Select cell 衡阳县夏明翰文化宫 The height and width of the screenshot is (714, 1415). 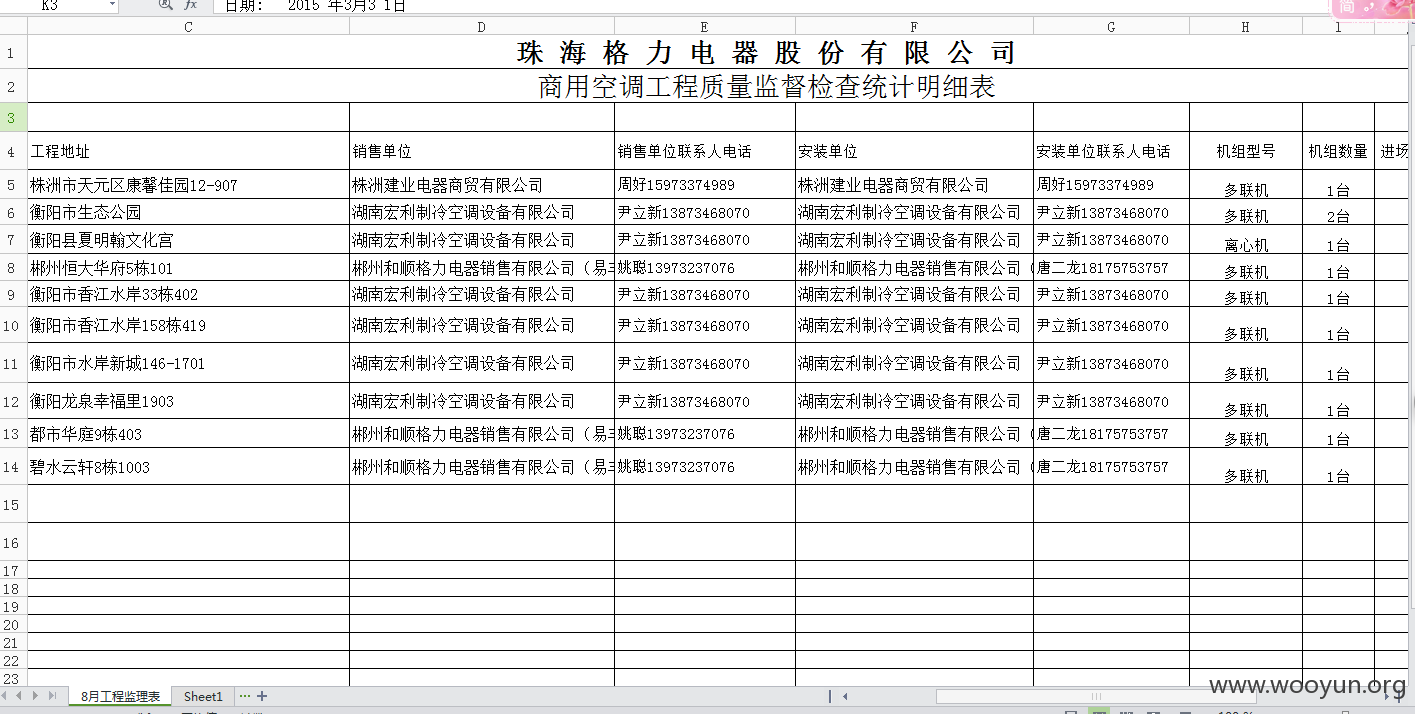[188, 240]
